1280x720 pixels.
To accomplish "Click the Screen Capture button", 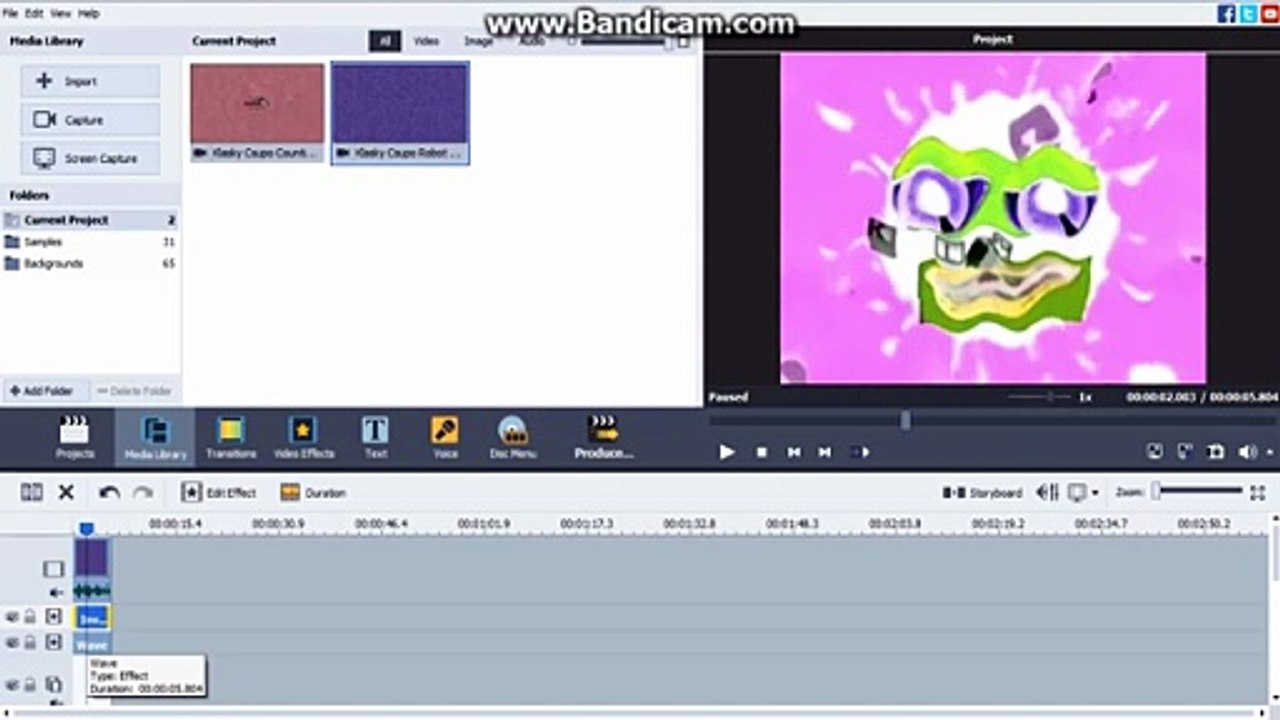I will [90, 158].
